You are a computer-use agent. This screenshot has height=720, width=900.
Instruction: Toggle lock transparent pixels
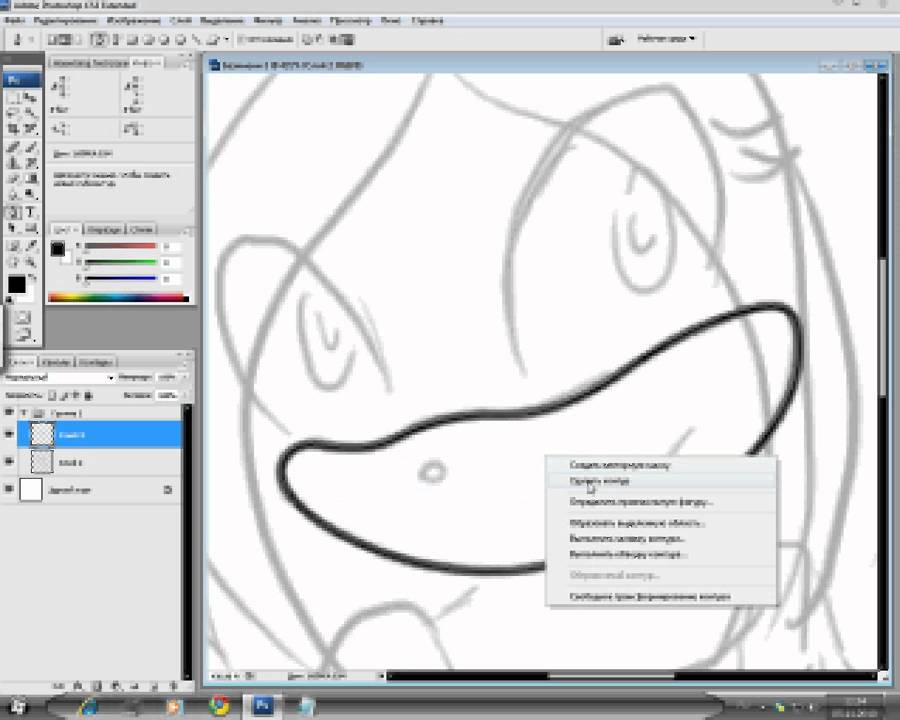(x=52, y=396)
